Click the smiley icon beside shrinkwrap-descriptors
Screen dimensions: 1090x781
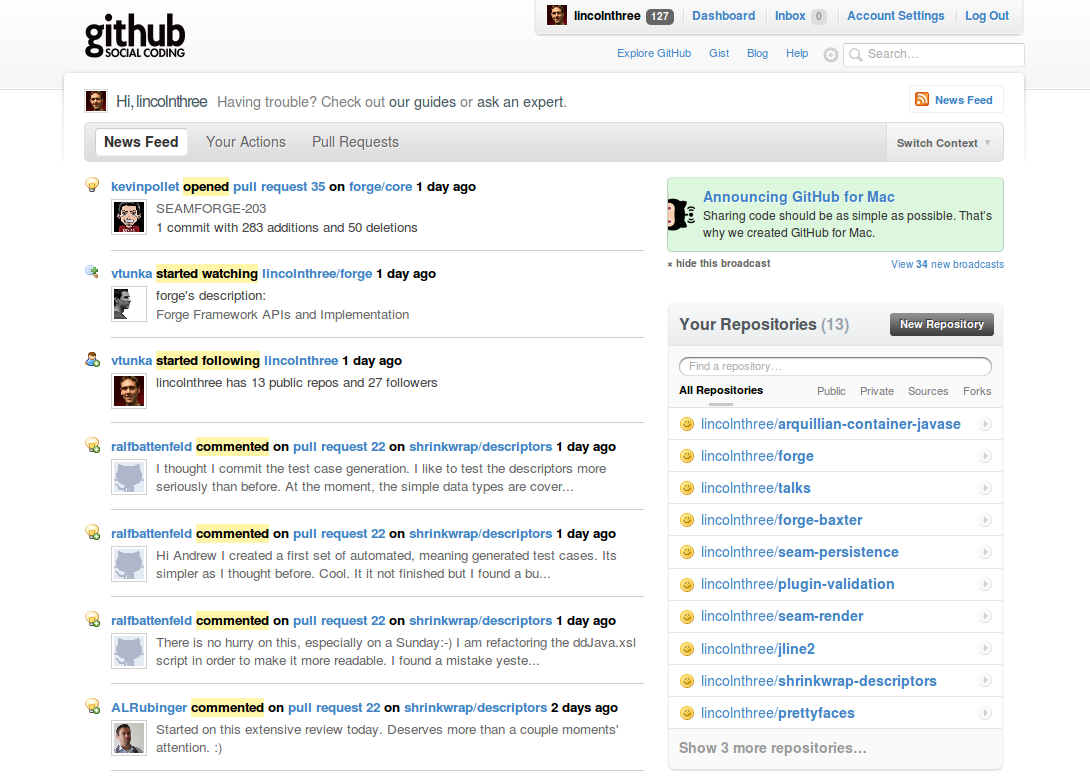pyautogui.click(x=687, y=681)
